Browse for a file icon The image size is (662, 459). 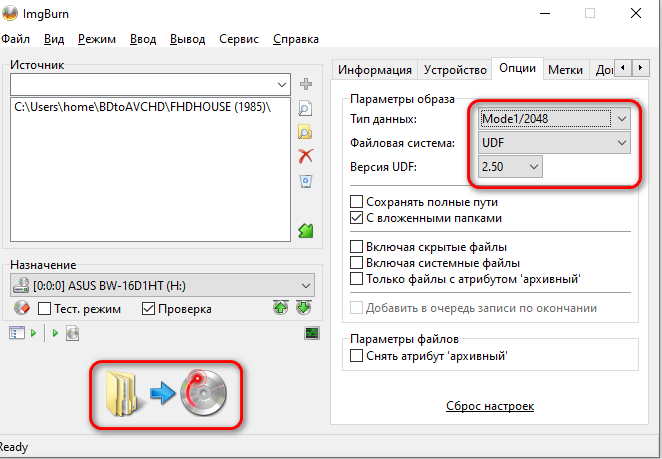coord(307,108)
